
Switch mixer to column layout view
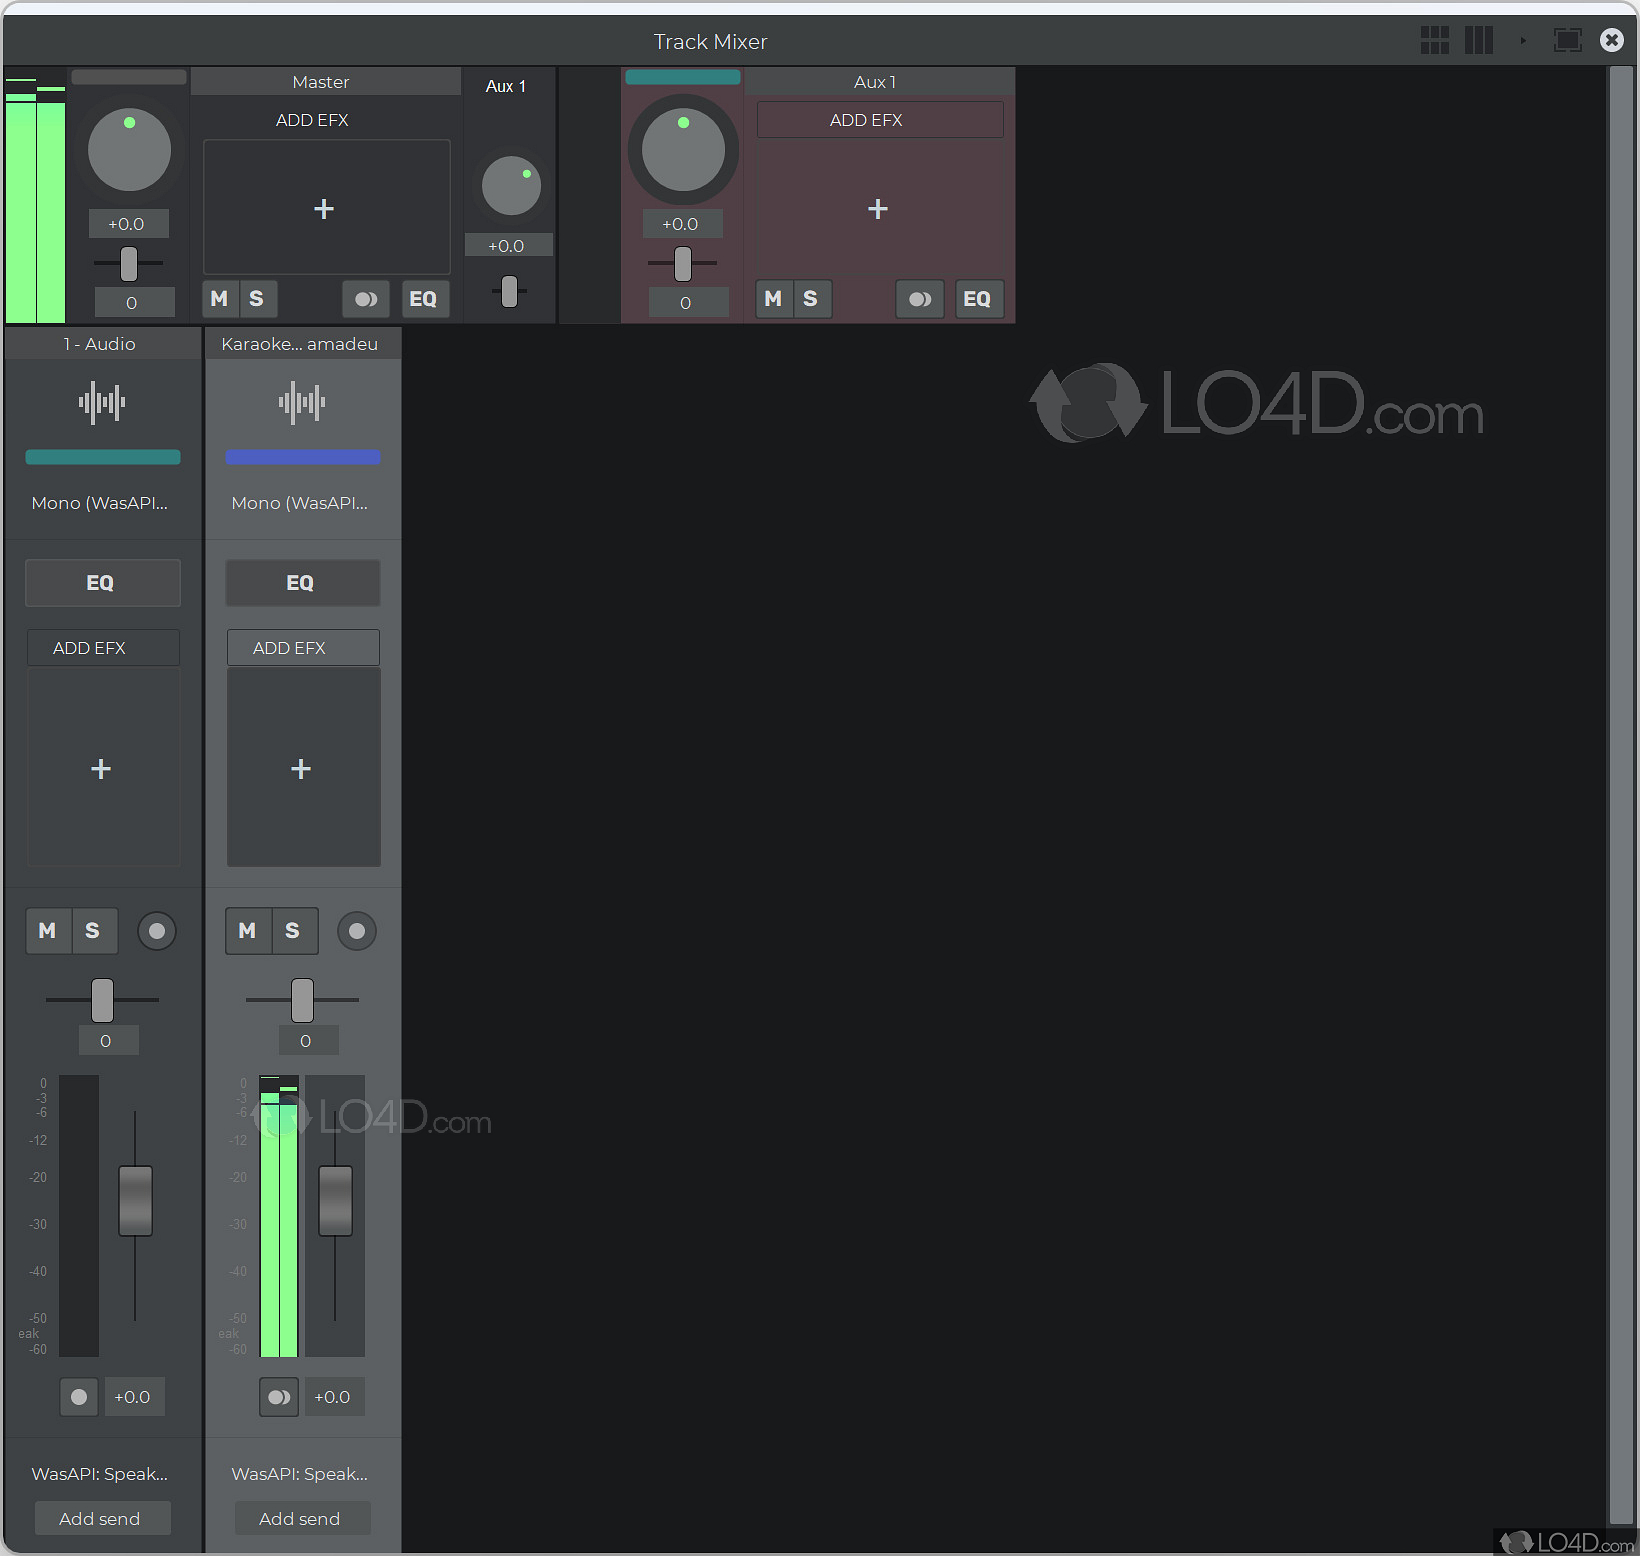coord(1479,40)
